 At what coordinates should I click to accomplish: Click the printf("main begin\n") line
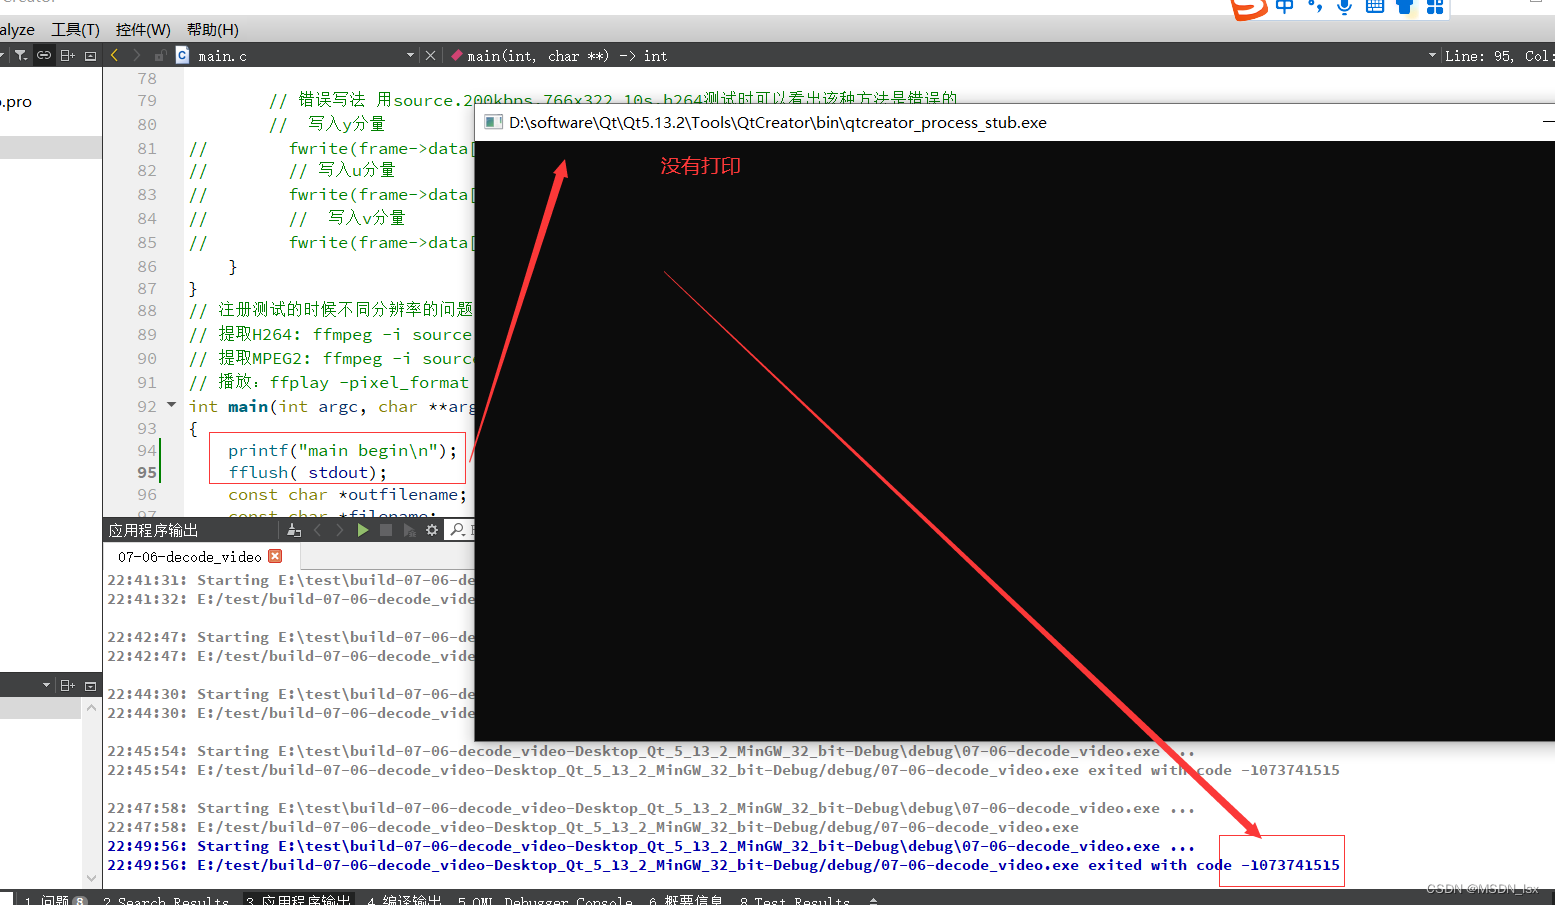click(342, 450)
